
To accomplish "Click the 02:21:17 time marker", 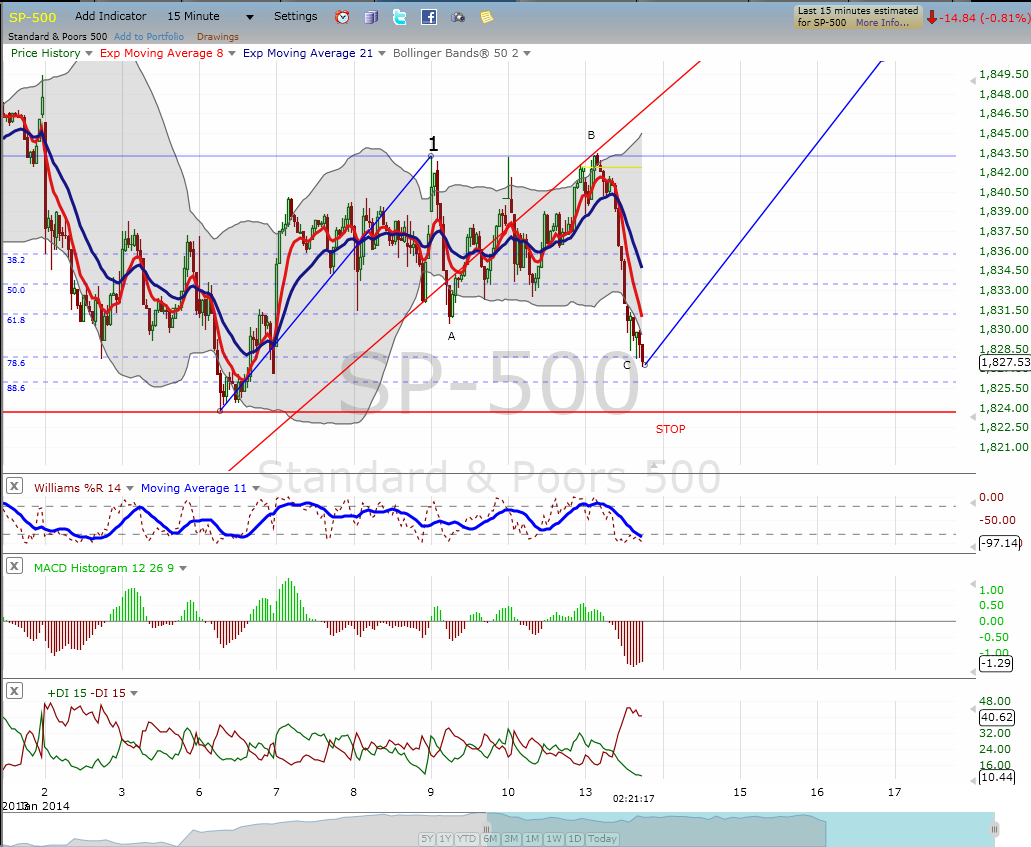I will pyautogui.click(x=633, y=798).
